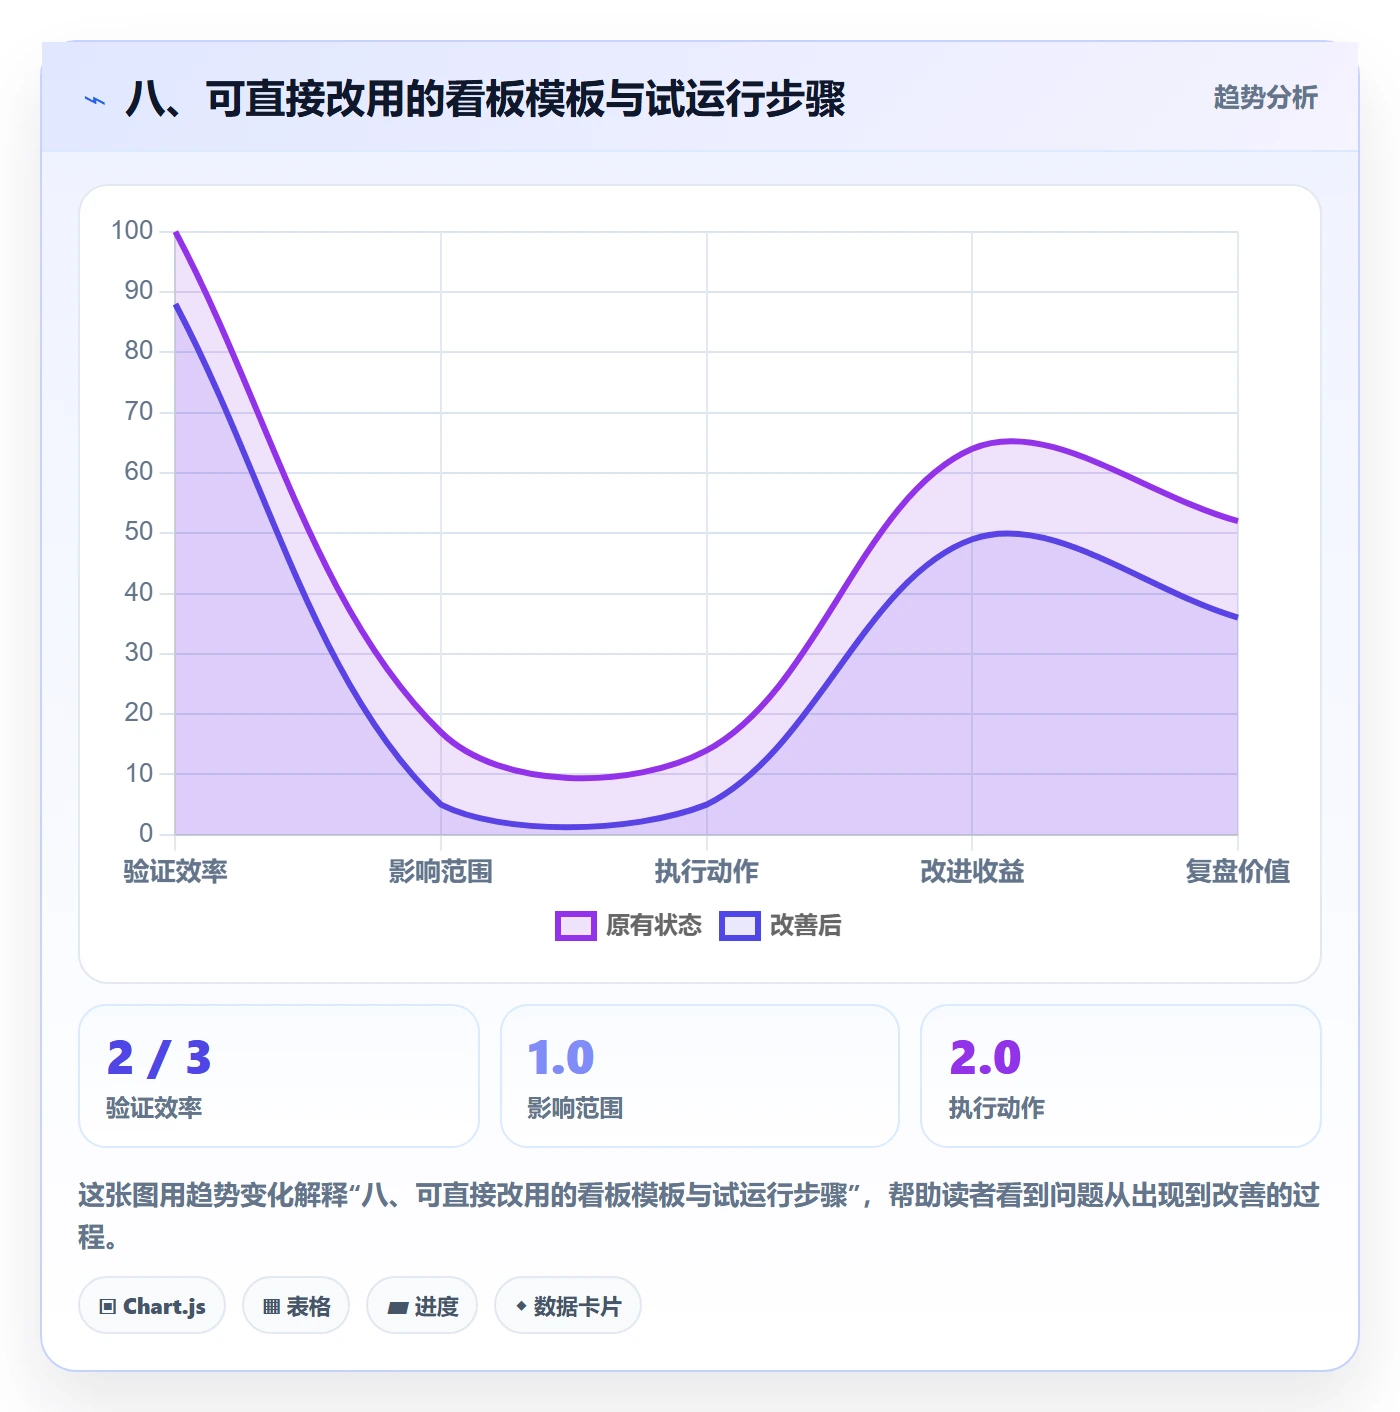Click the 趋势分析 label in header
The image size is (1400, 1412).
[1265, 98]
